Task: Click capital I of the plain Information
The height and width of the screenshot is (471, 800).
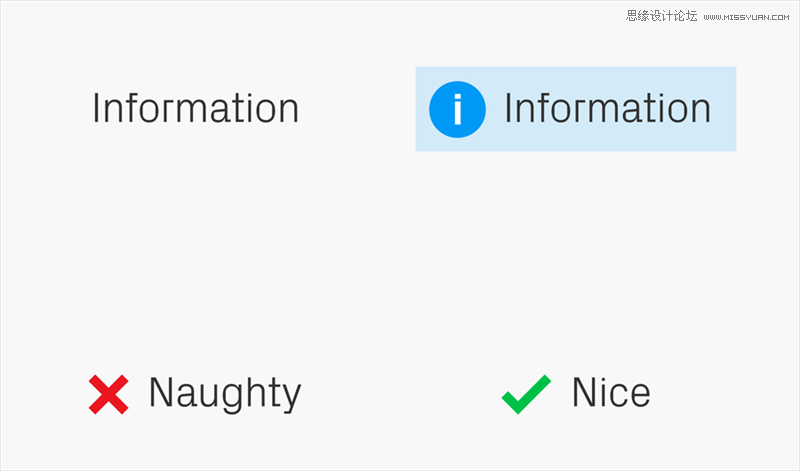Action: (x=95, y=108)
